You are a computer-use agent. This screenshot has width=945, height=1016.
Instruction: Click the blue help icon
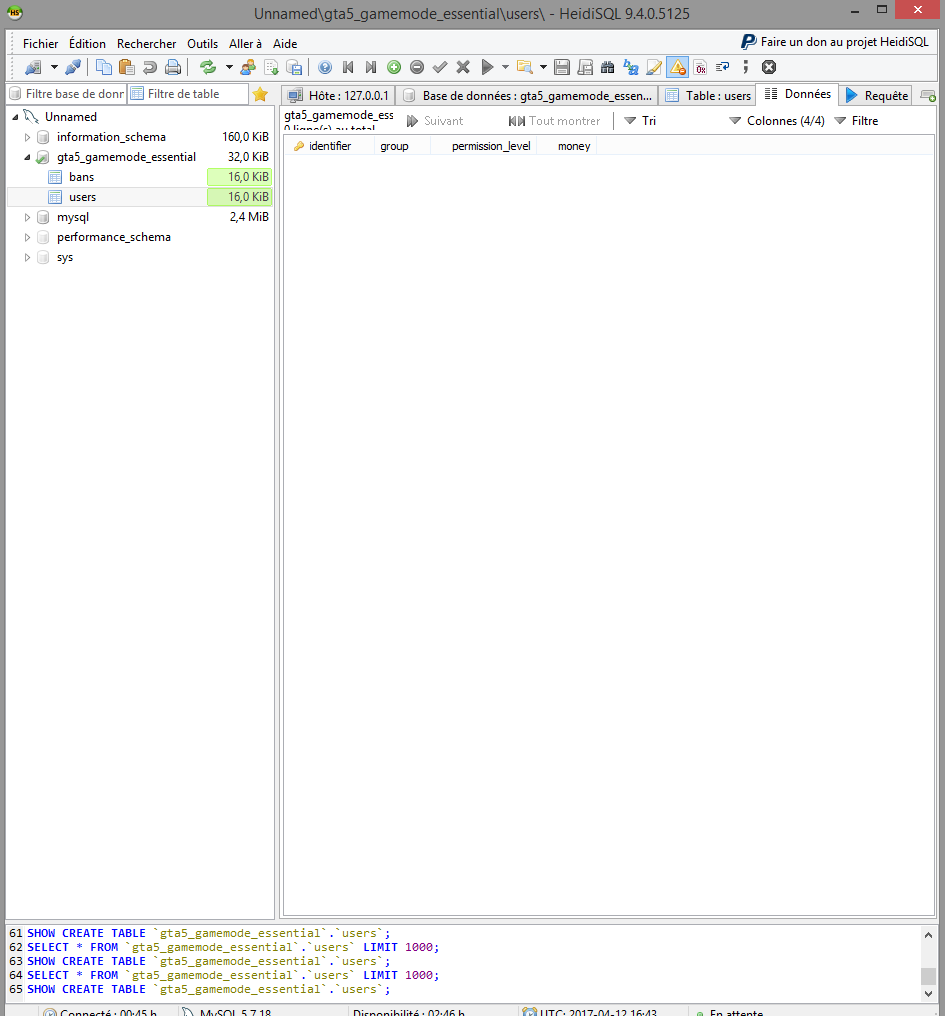pyautogui.click(x=325, y=67)
